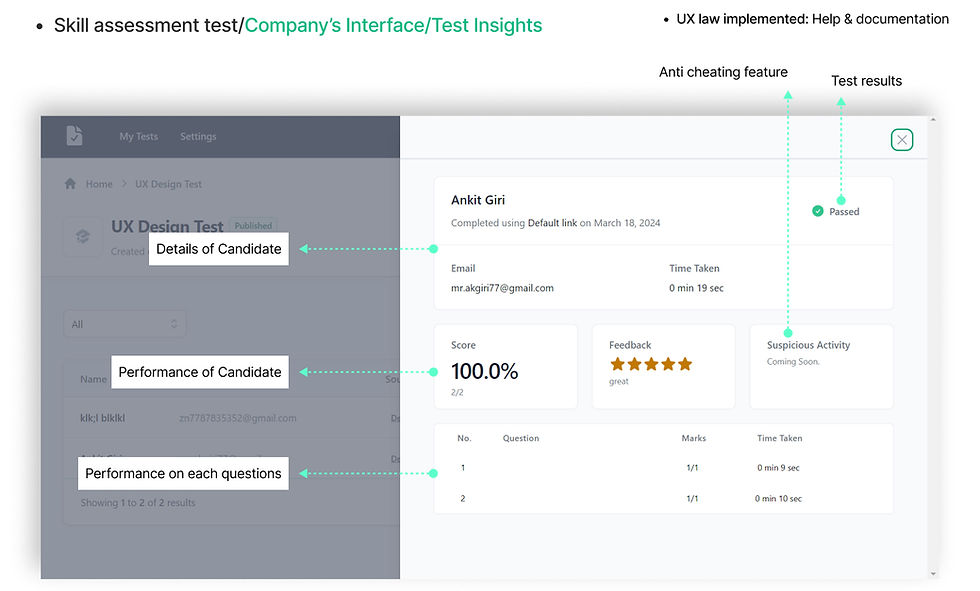Click the green Passed checkmark icon
The height and width of the screenshot is (591, 980).
818,211
